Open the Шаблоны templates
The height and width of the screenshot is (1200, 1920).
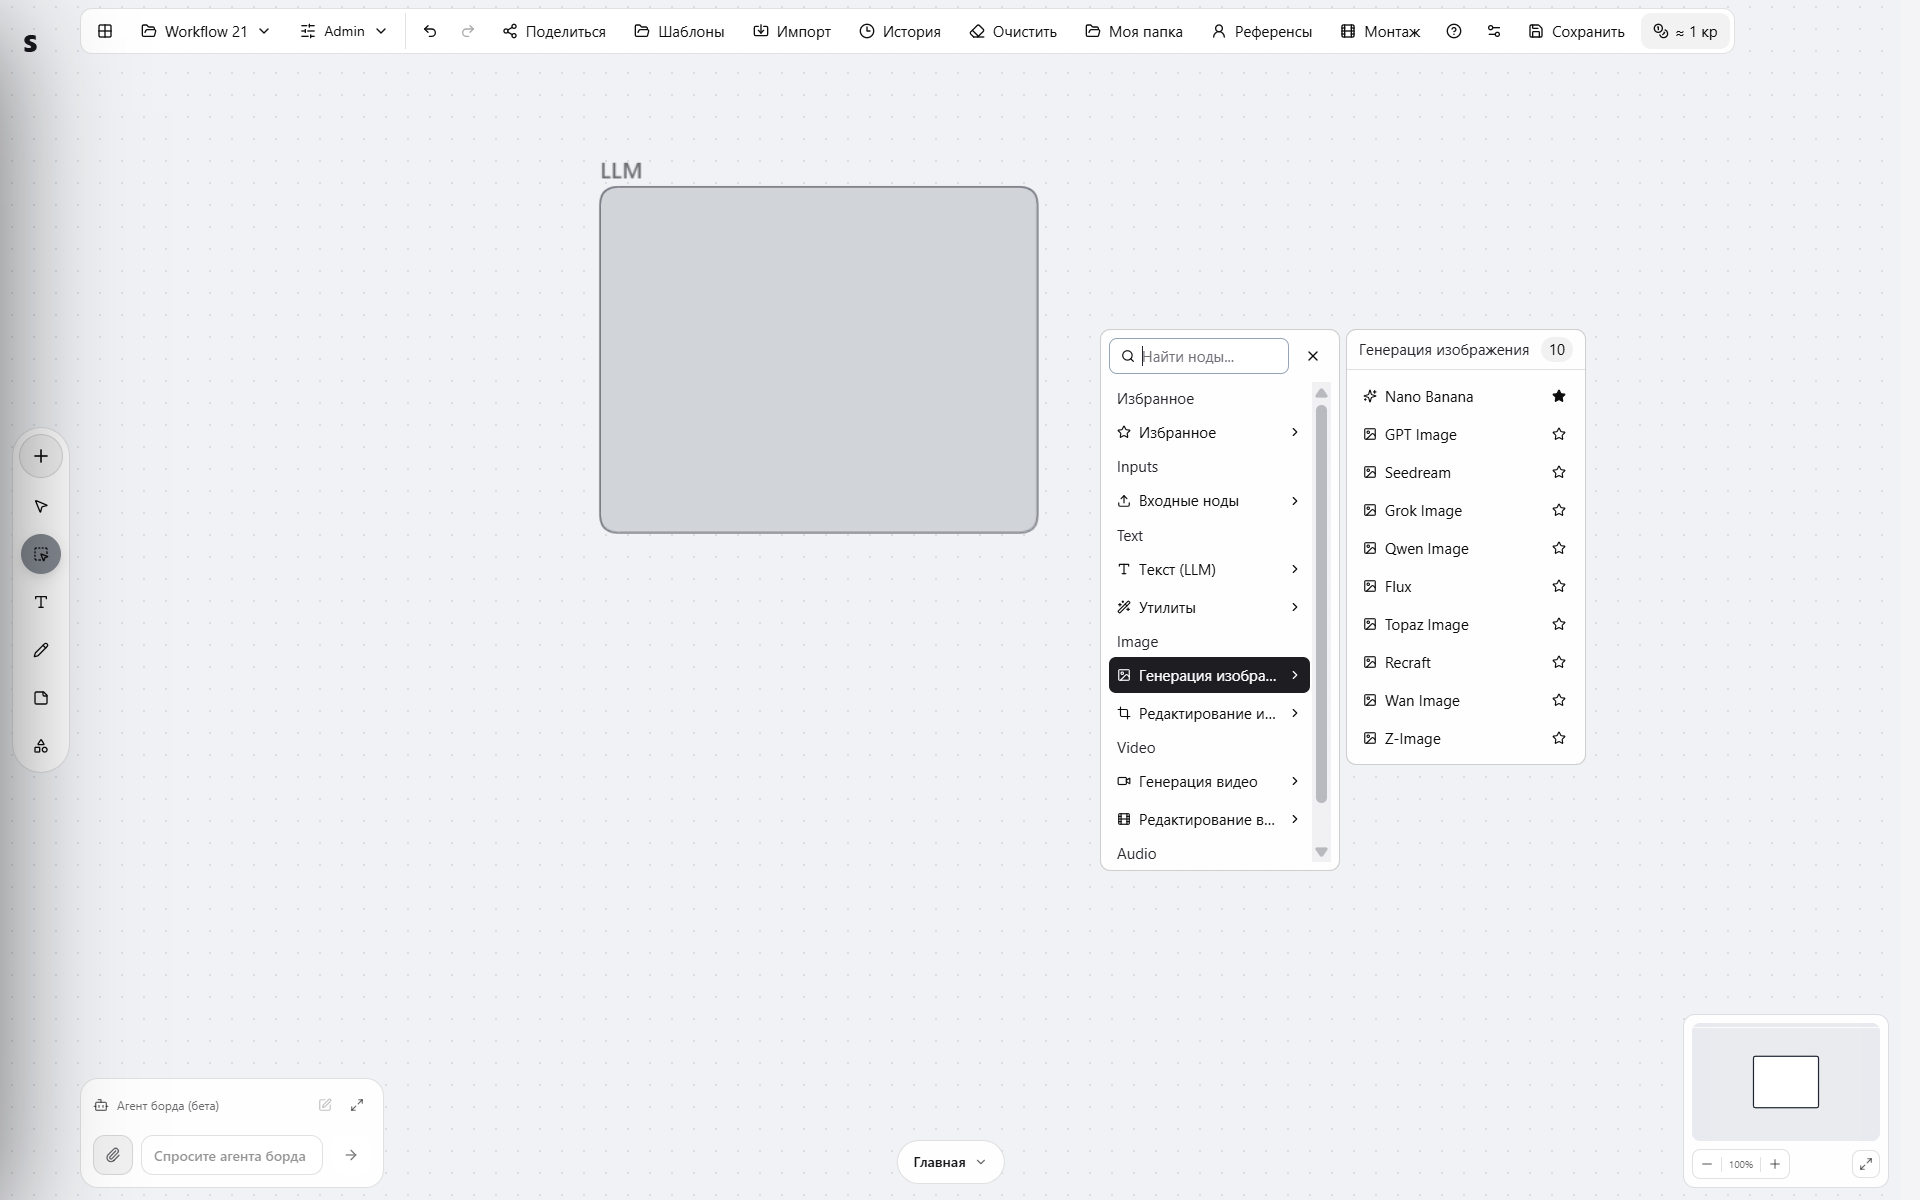point(679,31)
